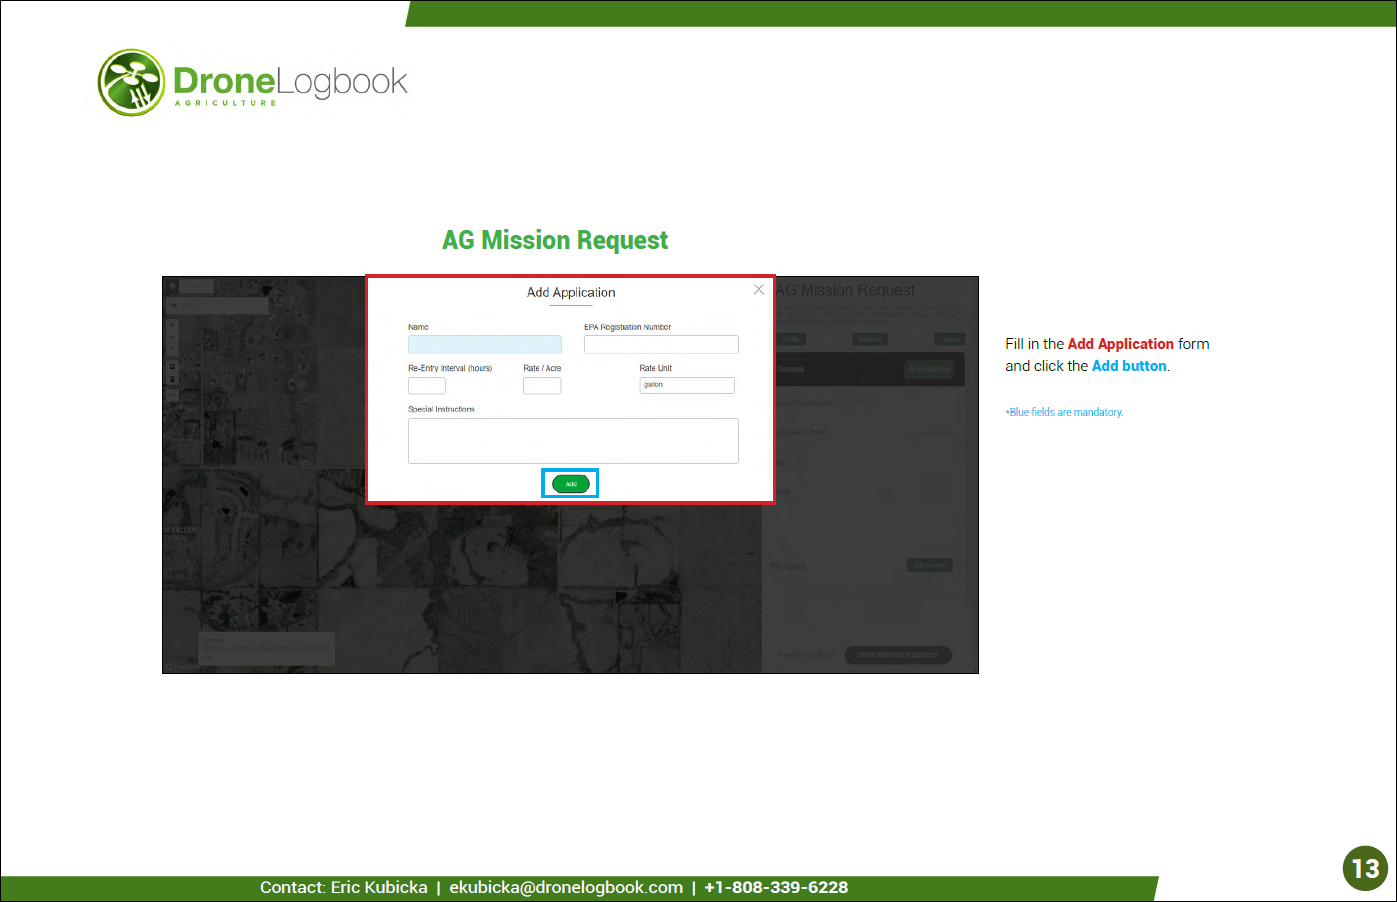
Task: Click the Add Product button
Action: click(x=930, y=565)
